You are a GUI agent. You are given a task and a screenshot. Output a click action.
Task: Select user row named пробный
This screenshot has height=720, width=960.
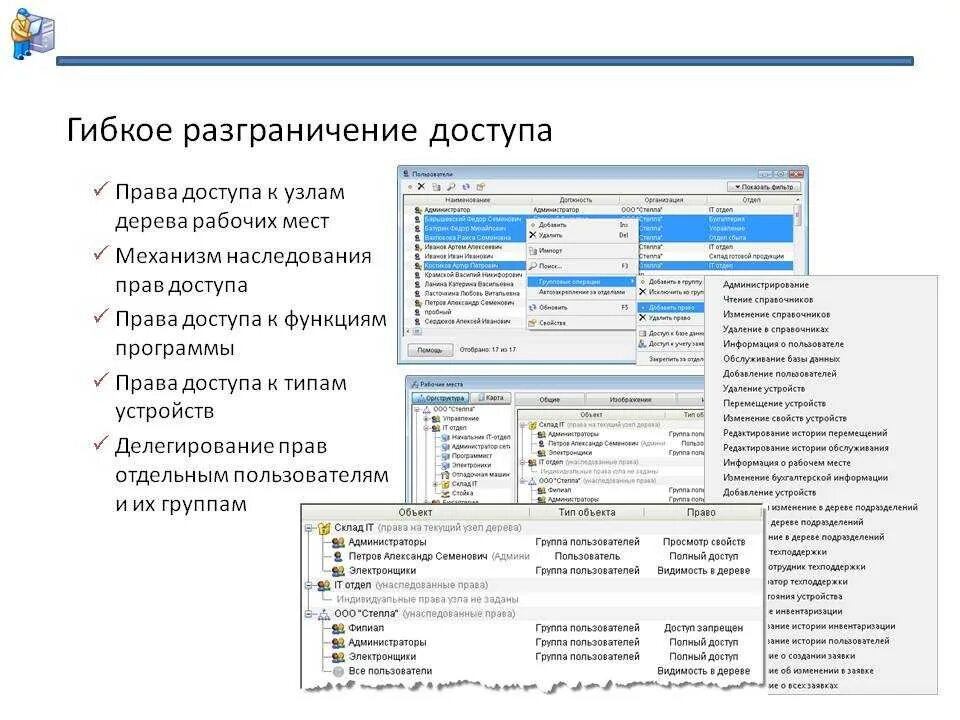tap(438, 312)
